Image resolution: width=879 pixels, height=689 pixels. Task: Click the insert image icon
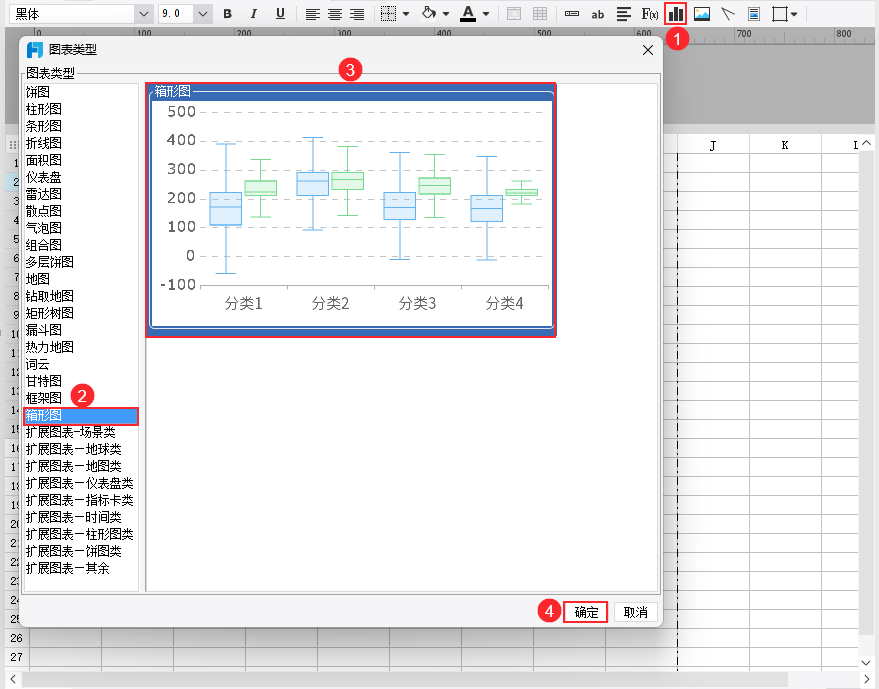tap(702, 14)
